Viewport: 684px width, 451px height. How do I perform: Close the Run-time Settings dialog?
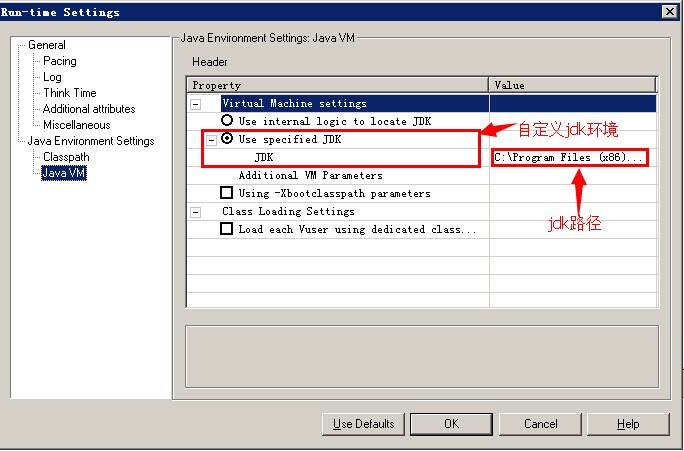pos(668,12)
